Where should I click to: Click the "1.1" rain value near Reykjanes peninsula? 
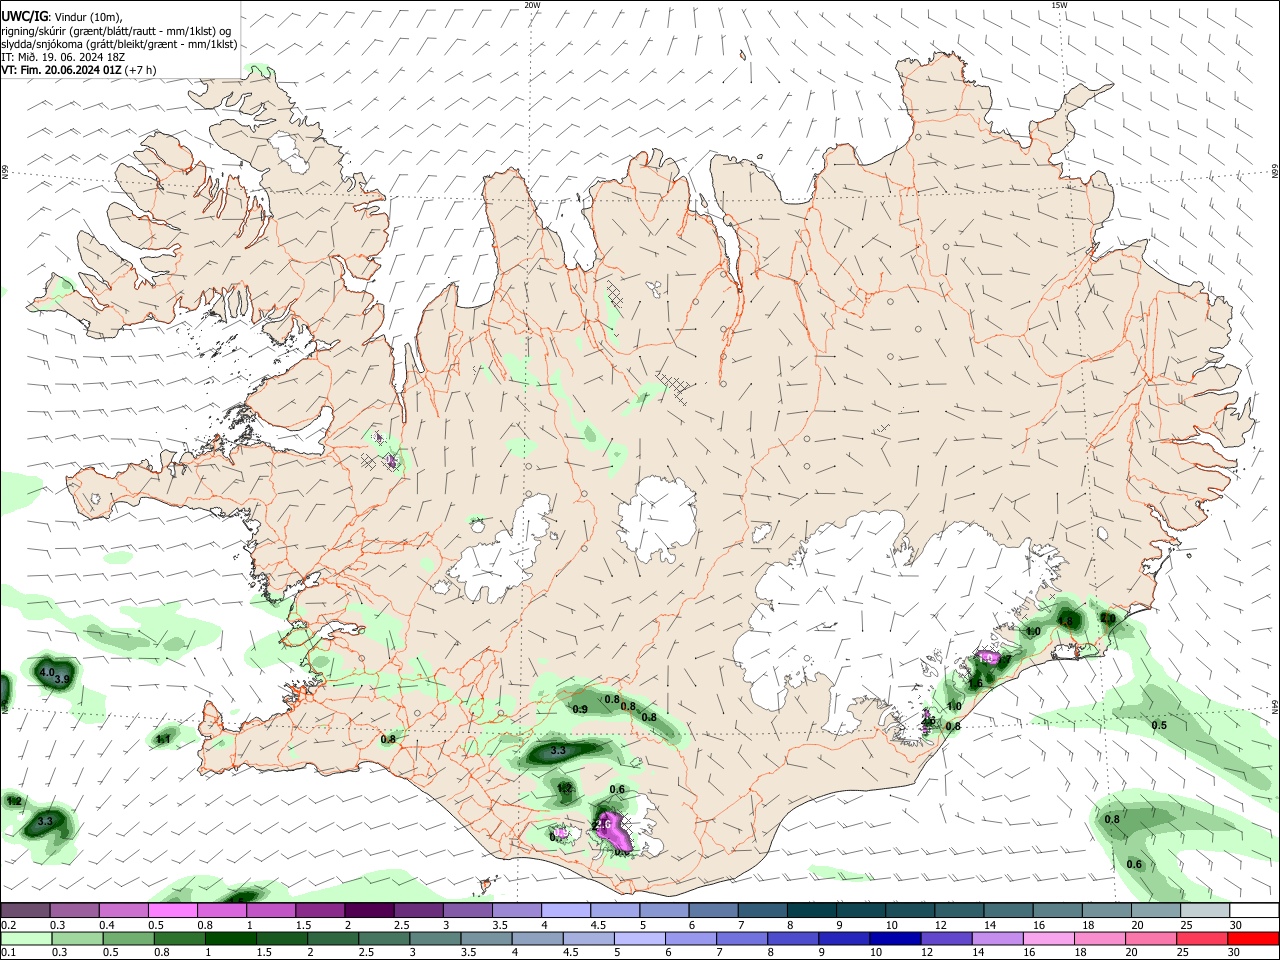[x=163, y=739]
